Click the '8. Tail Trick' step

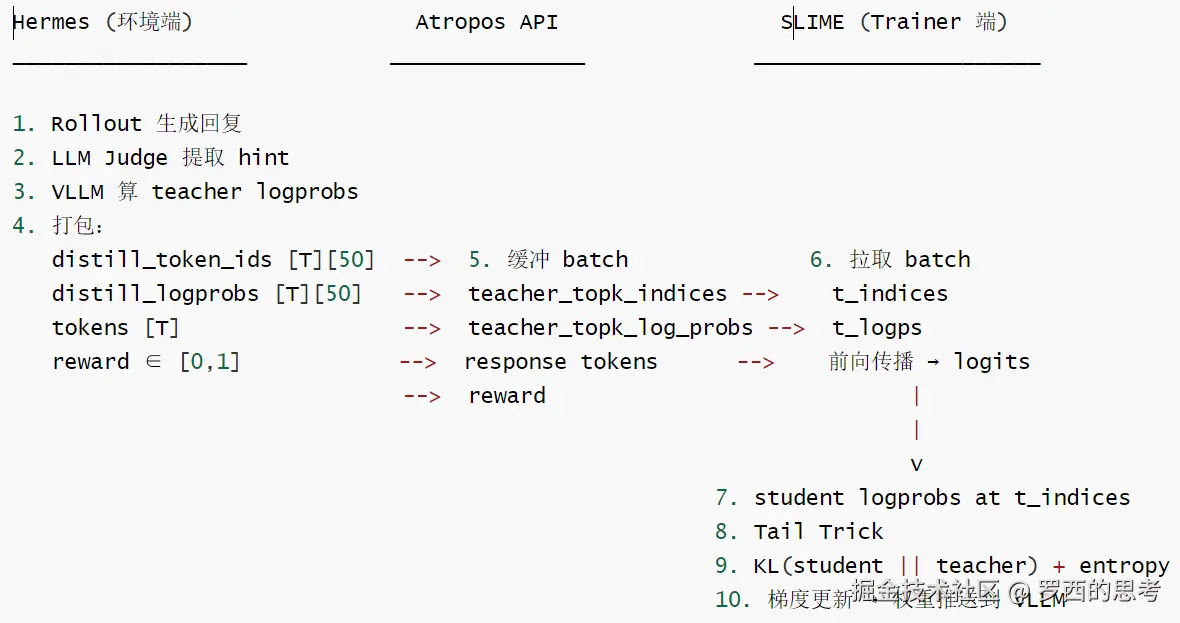click(799, 532)
